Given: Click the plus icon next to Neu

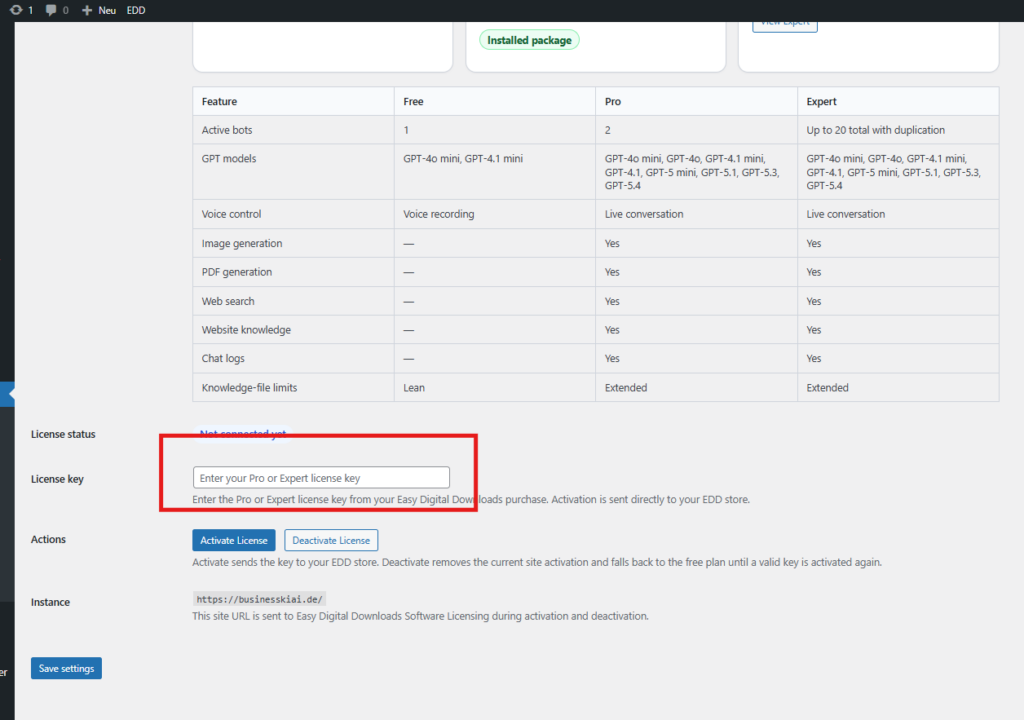Looking at the screenshot, I should [x=87, y=10].
